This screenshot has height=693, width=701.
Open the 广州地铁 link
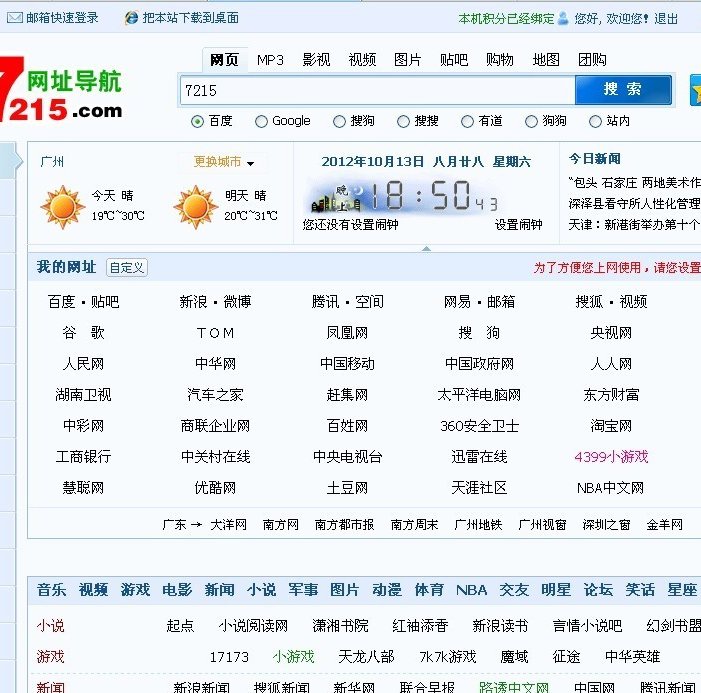click(478, 524)
